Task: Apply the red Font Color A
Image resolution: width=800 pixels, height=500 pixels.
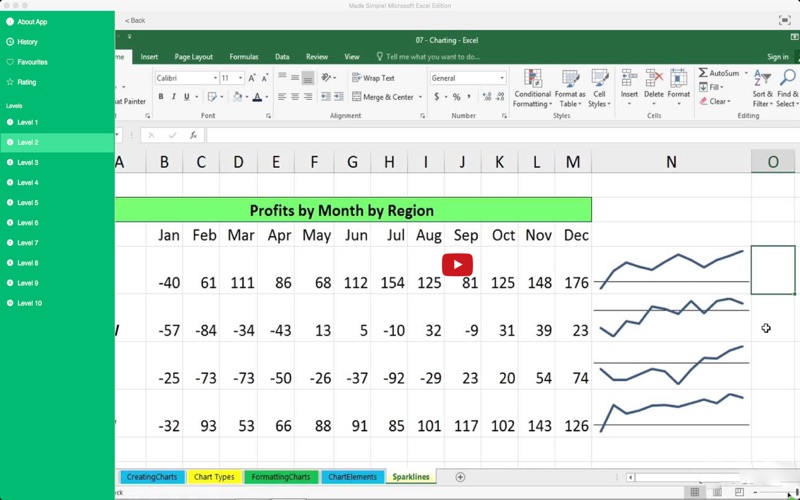Action: (257, 96)
